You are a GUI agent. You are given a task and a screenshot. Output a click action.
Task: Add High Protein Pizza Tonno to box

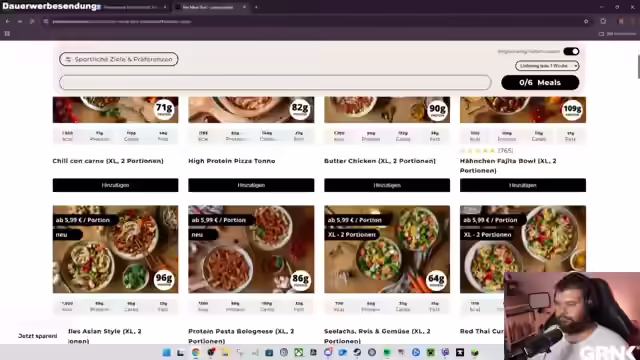click(x=251, y=185)
